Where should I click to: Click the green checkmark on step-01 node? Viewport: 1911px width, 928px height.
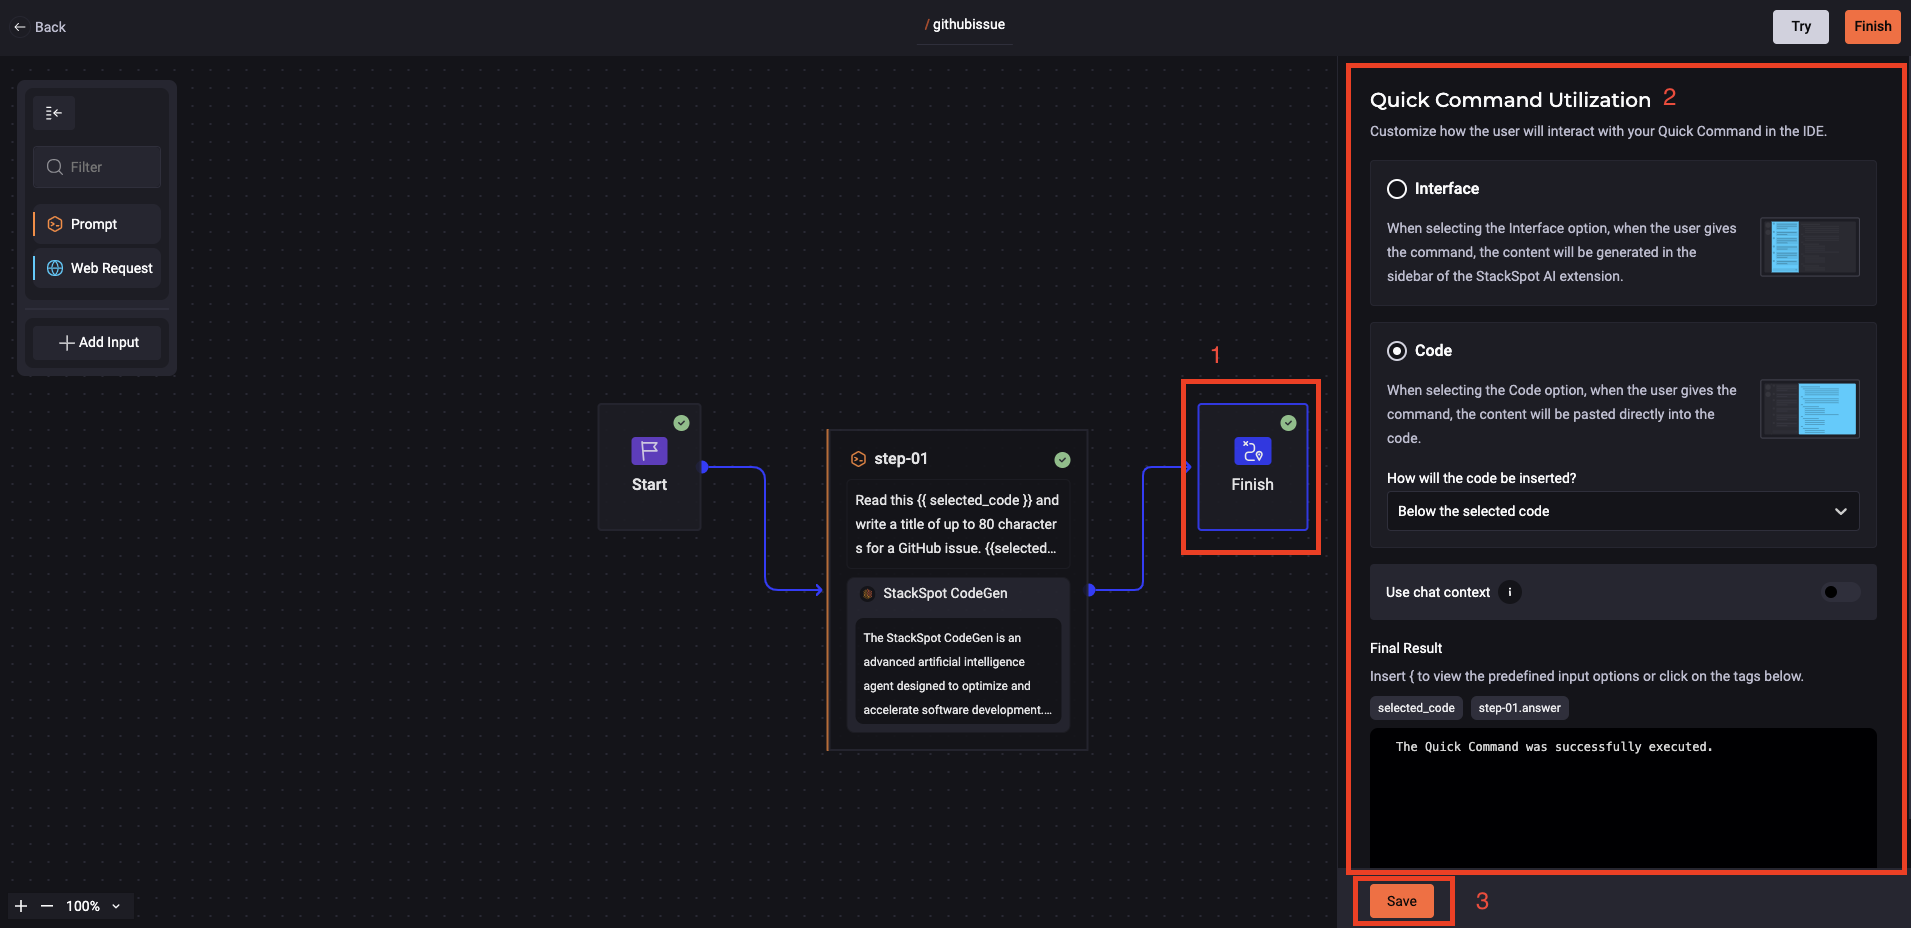point(1062,459)
